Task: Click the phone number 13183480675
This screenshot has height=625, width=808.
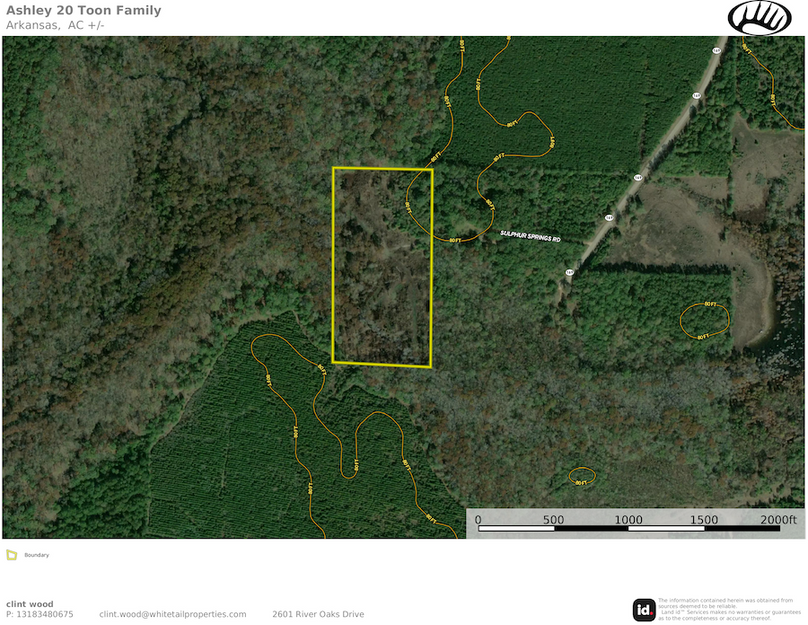Action: click(39, 614)
